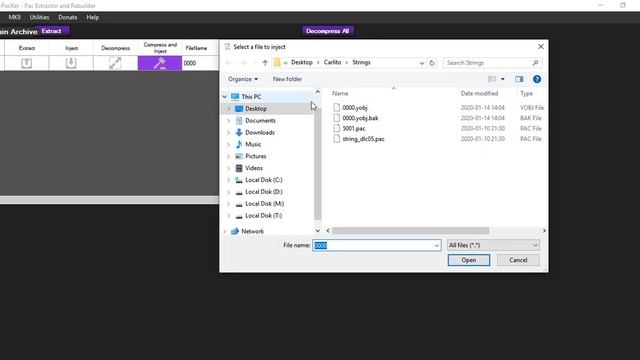Go up one folder level in dialog
640x360 pixels.
(x=265, y=63)
